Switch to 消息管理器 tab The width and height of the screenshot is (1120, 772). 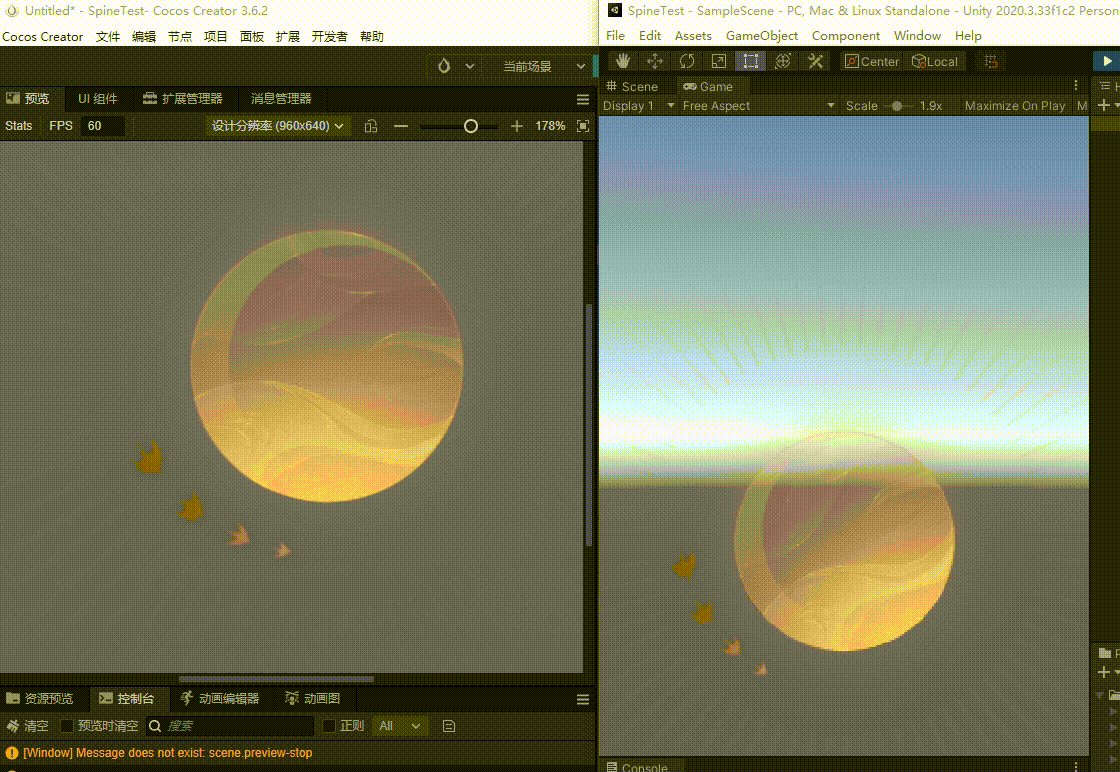tap(281, 99)
